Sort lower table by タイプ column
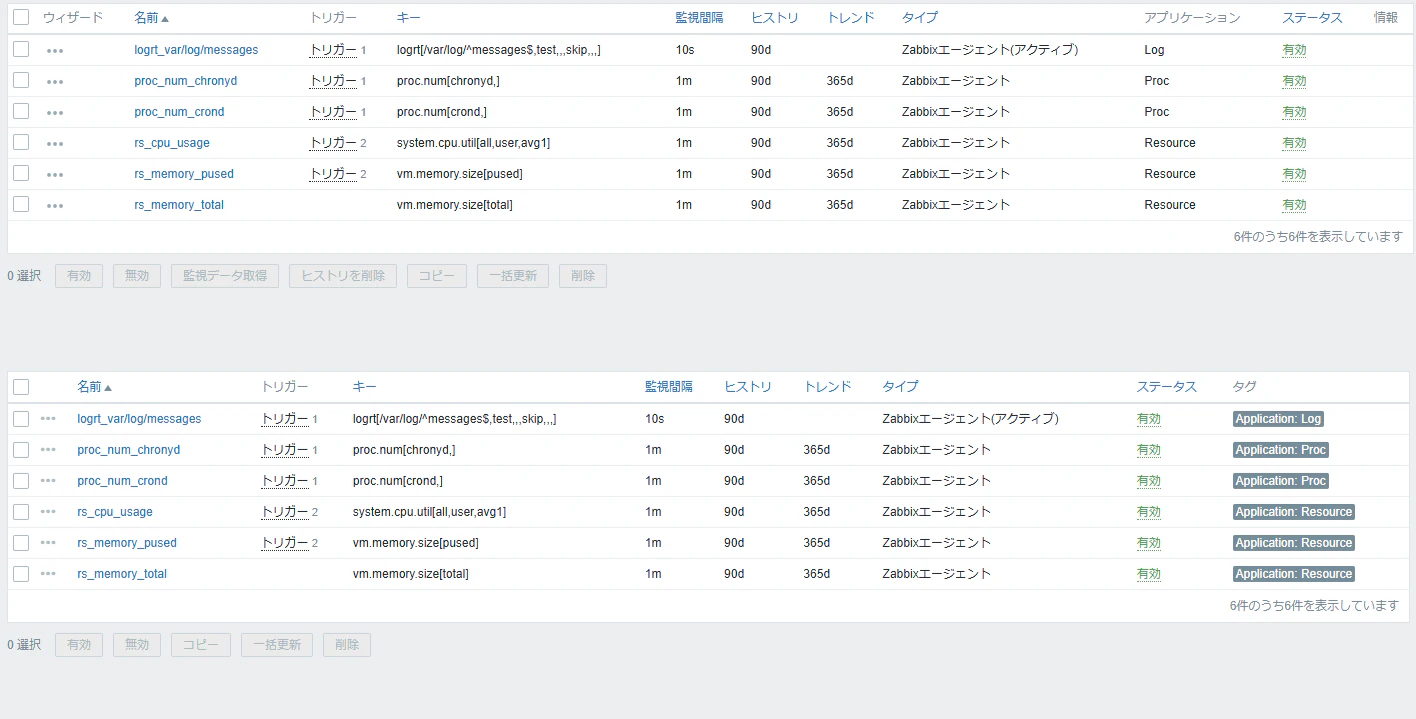 [900, 387]
